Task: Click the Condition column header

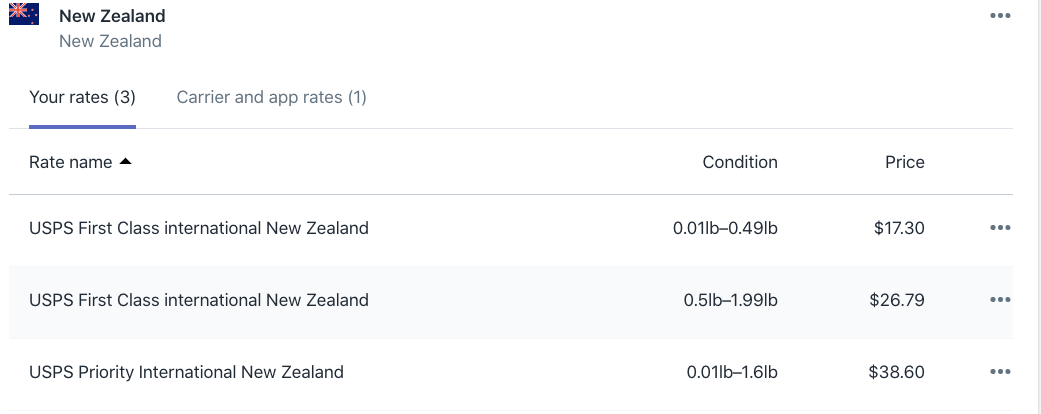Action: [740, 162]
